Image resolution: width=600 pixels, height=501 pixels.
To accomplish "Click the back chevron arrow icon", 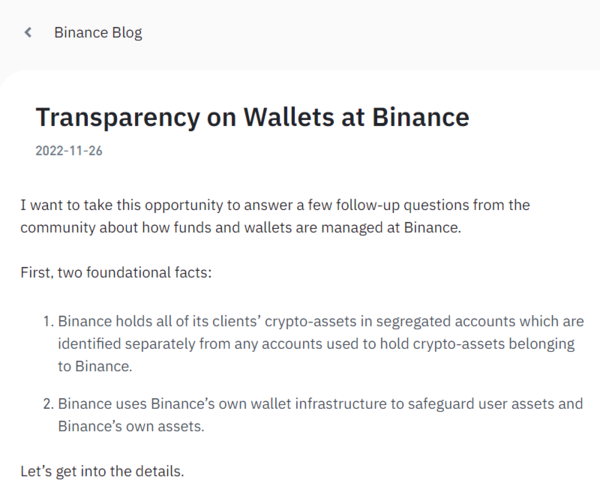I will (x=29, y=32).
